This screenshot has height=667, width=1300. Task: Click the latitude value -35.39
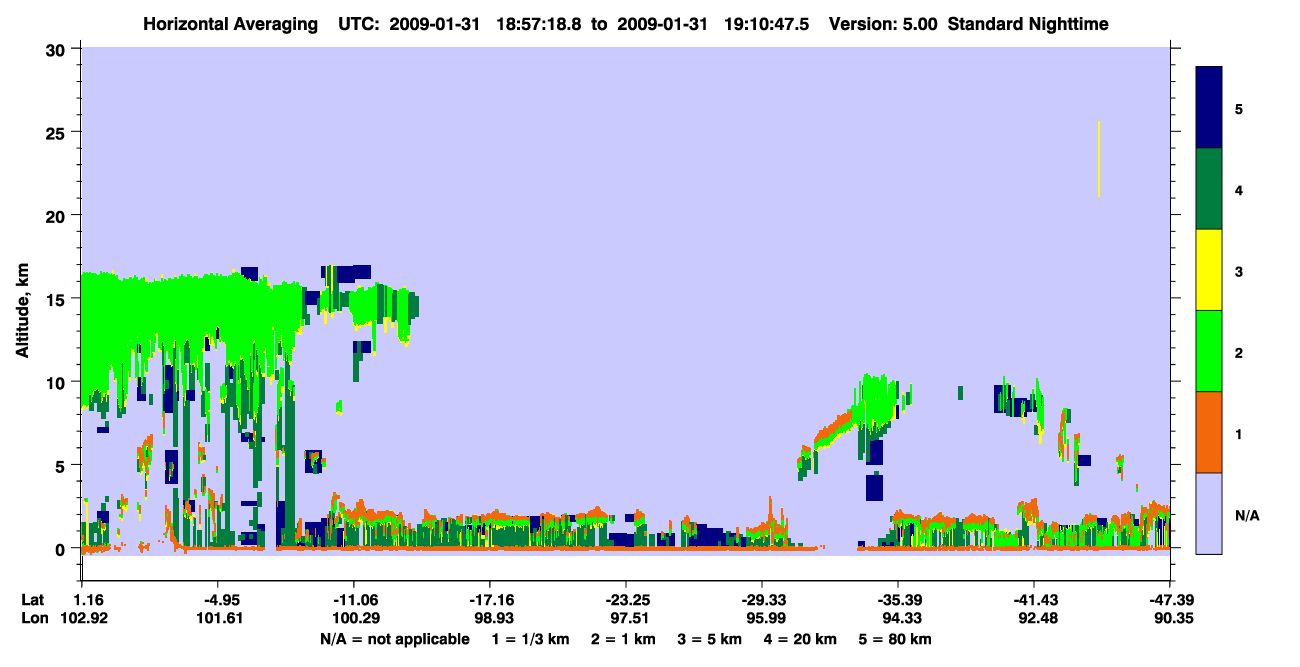(897, 600)
